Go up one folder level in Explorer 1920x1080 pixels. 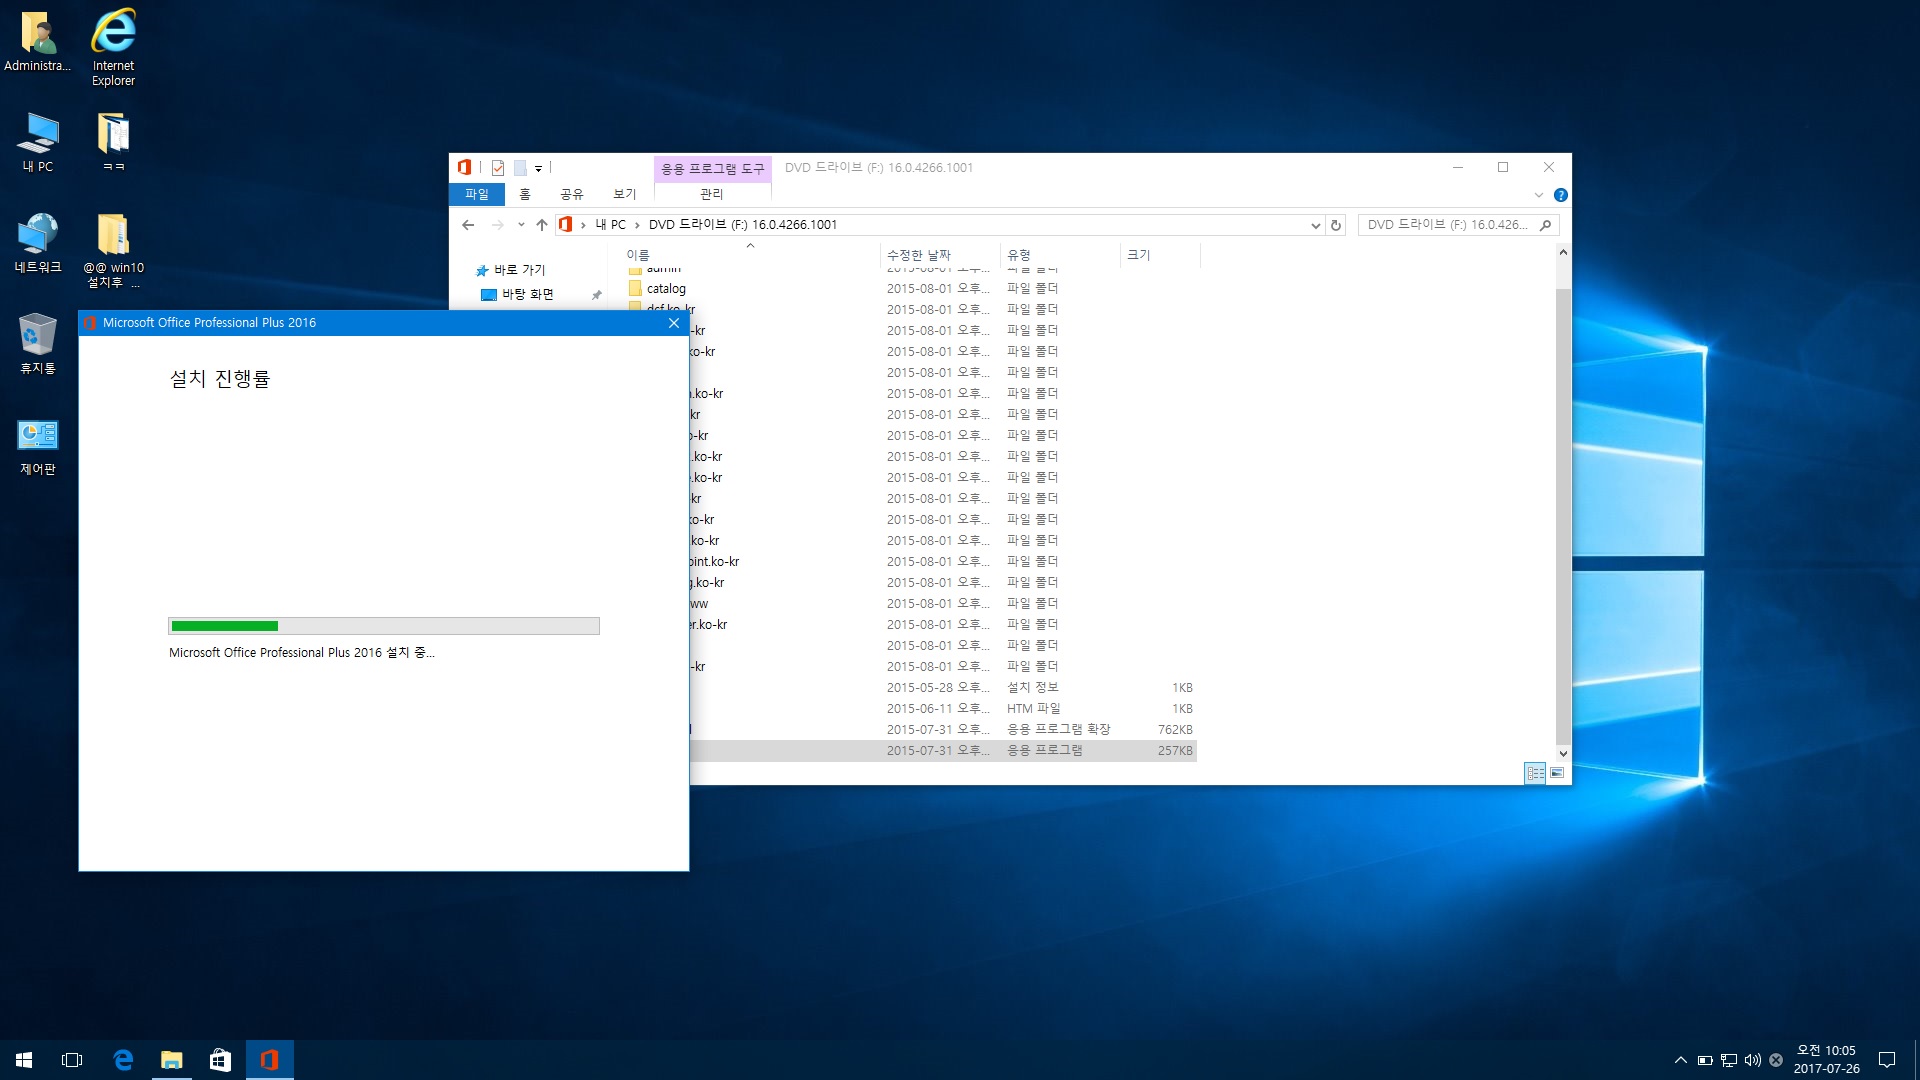pyautogui.click(x=542, y=225)
